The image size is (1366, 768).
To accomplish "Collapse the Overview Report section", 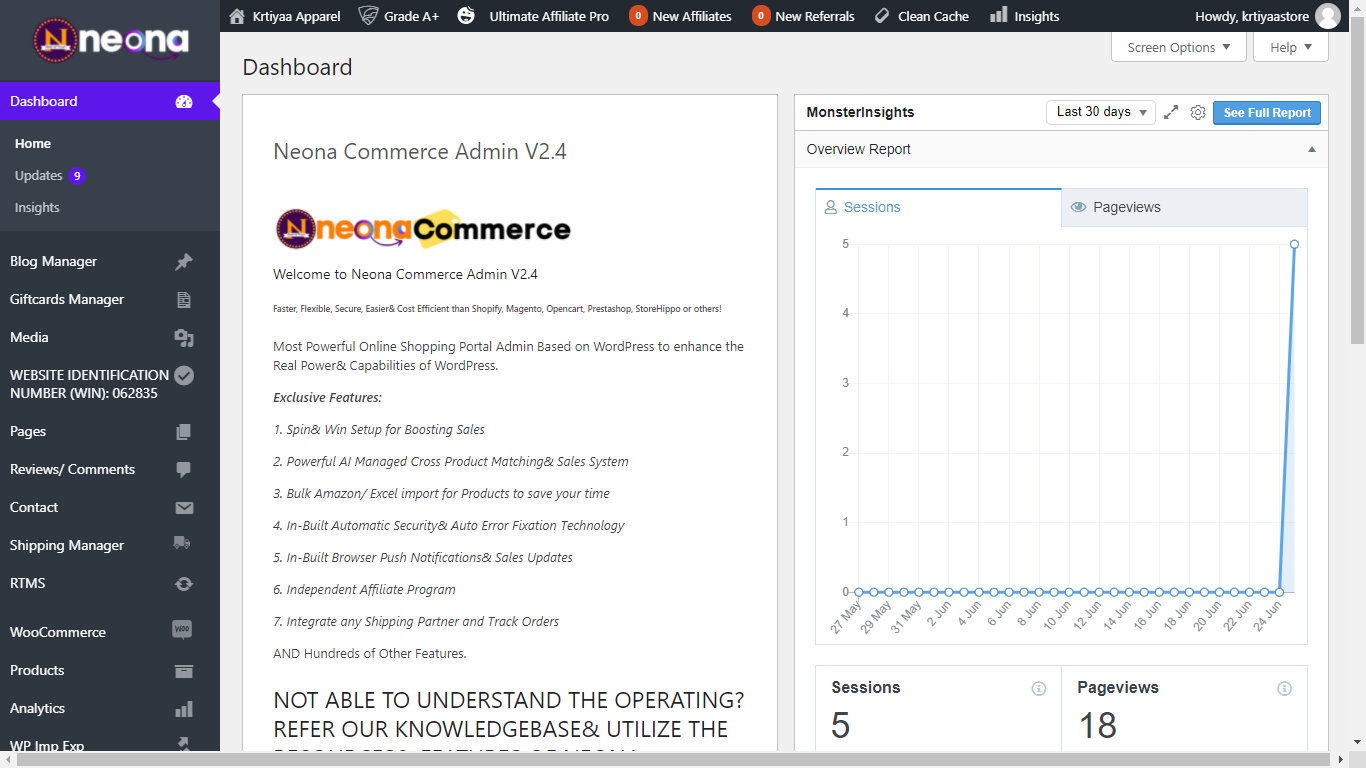I will coord(1312,149).
